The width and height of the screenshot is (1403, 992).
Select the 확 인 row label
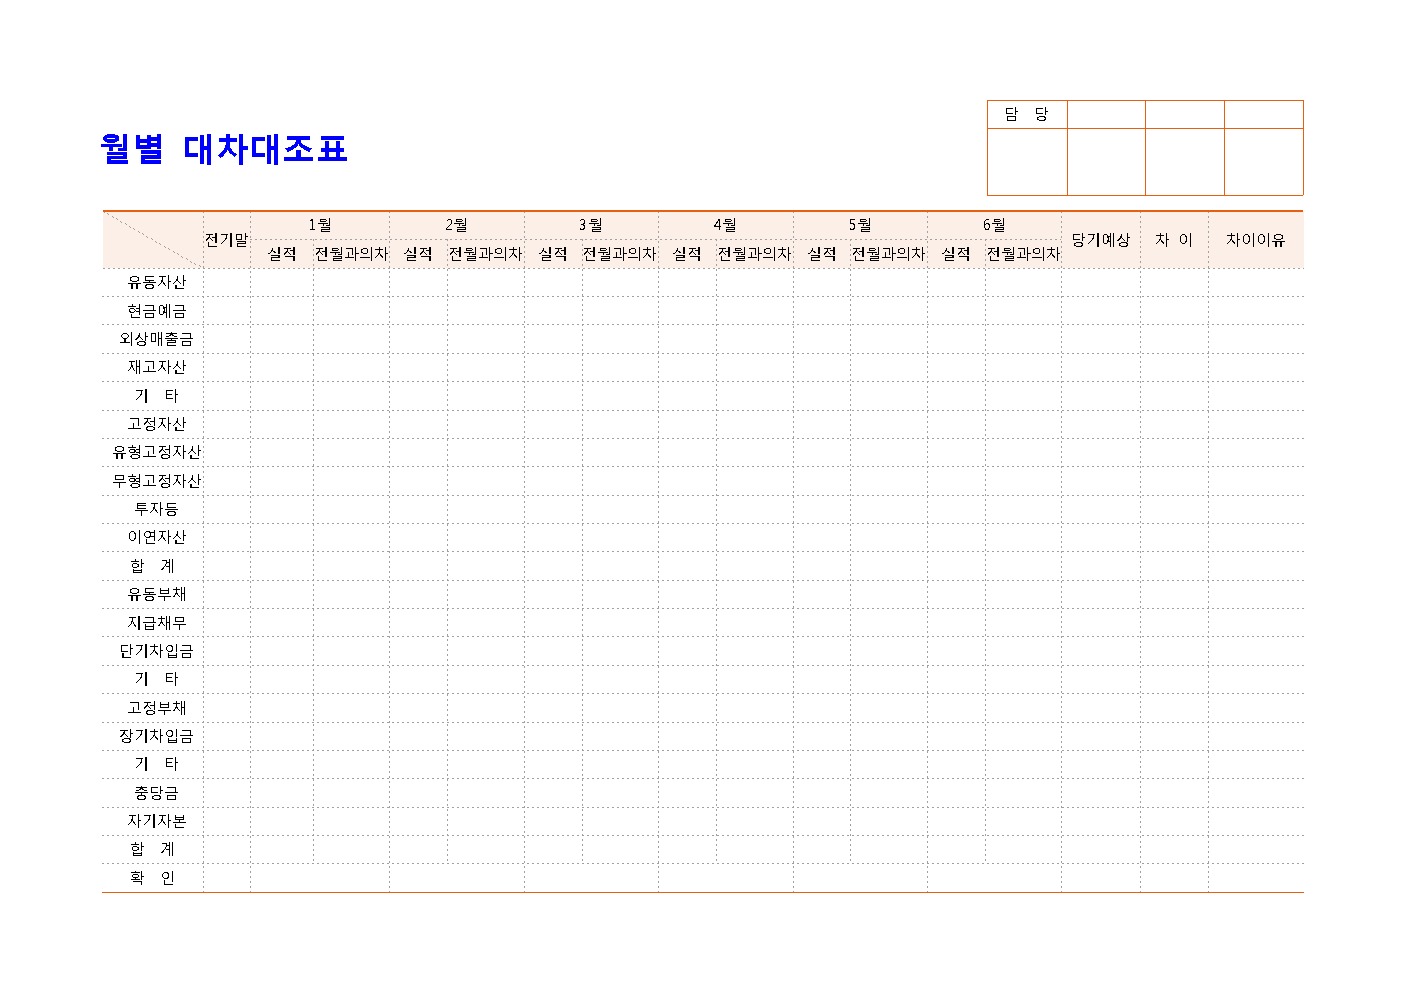tap(153, 878)
